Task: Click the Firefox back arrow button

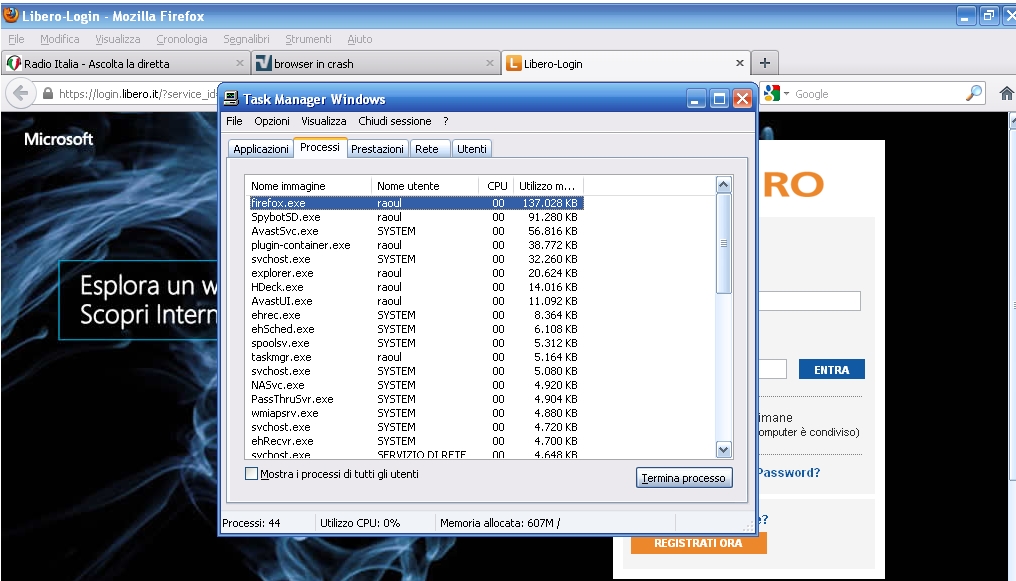Action: click(x=20, y=94)
